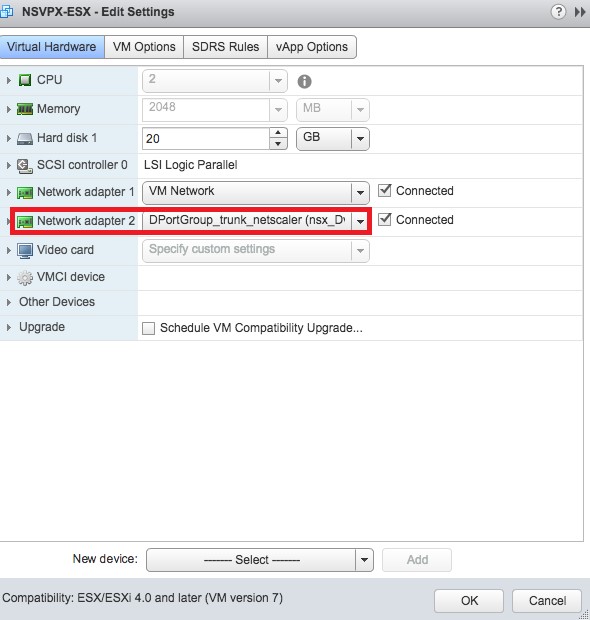Click the LSI Logic Parallel text

[191, 165]
